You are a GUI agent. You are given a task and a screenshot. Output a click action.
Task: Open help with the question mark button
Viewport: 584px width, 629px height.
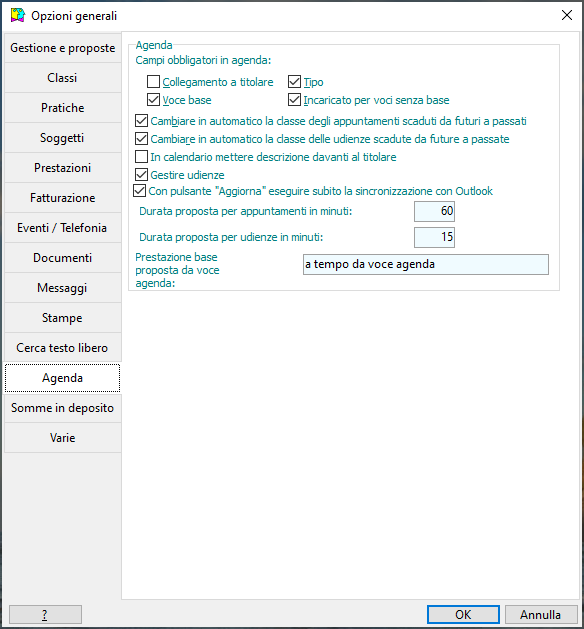(x=45, y=615)
